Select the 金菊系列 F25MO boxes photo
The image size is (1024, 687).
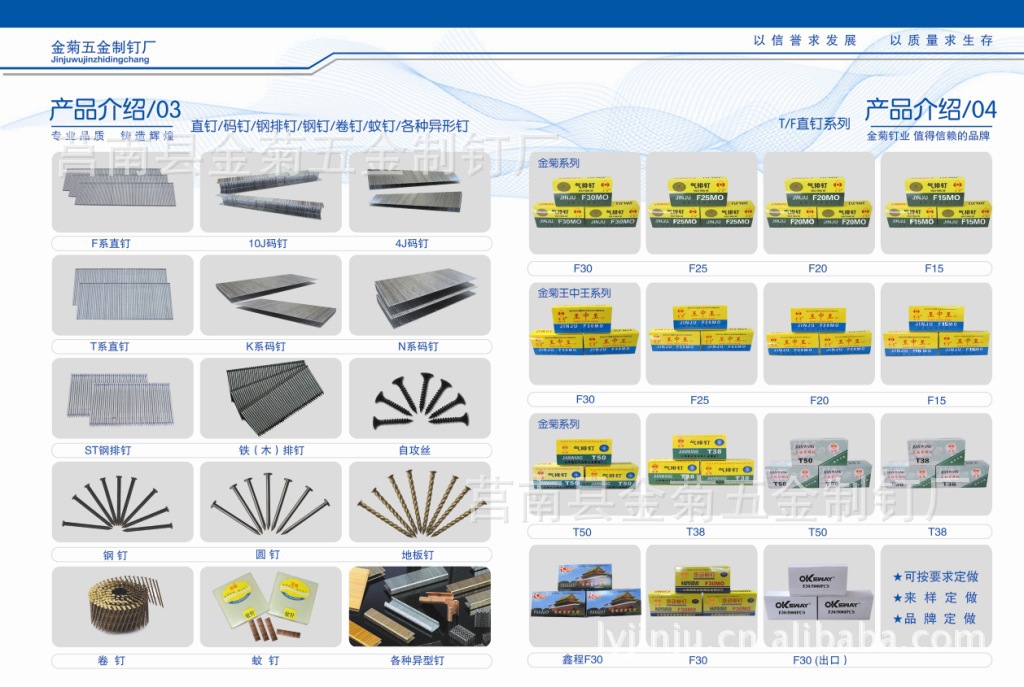click(701, 203)
